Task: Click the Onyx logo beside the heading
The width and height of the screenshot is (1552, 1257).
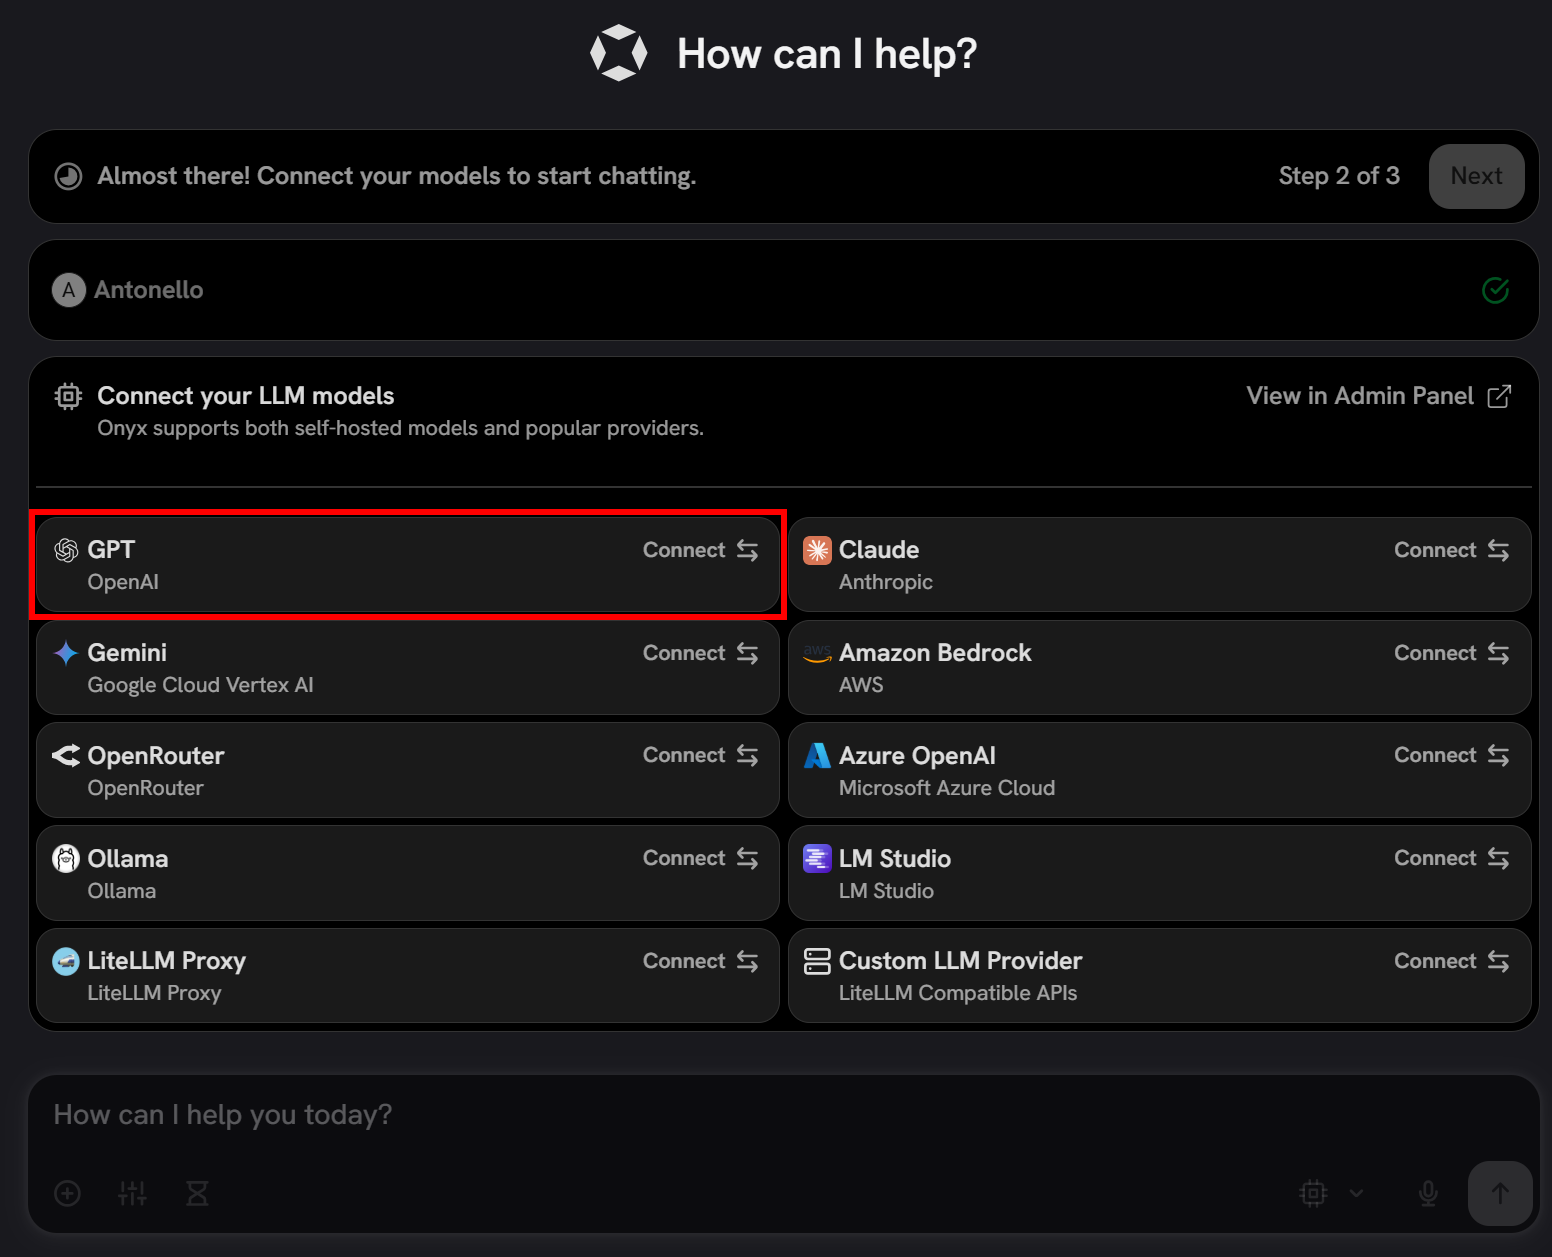Action: pyautogui.click(x=619, y=53)
